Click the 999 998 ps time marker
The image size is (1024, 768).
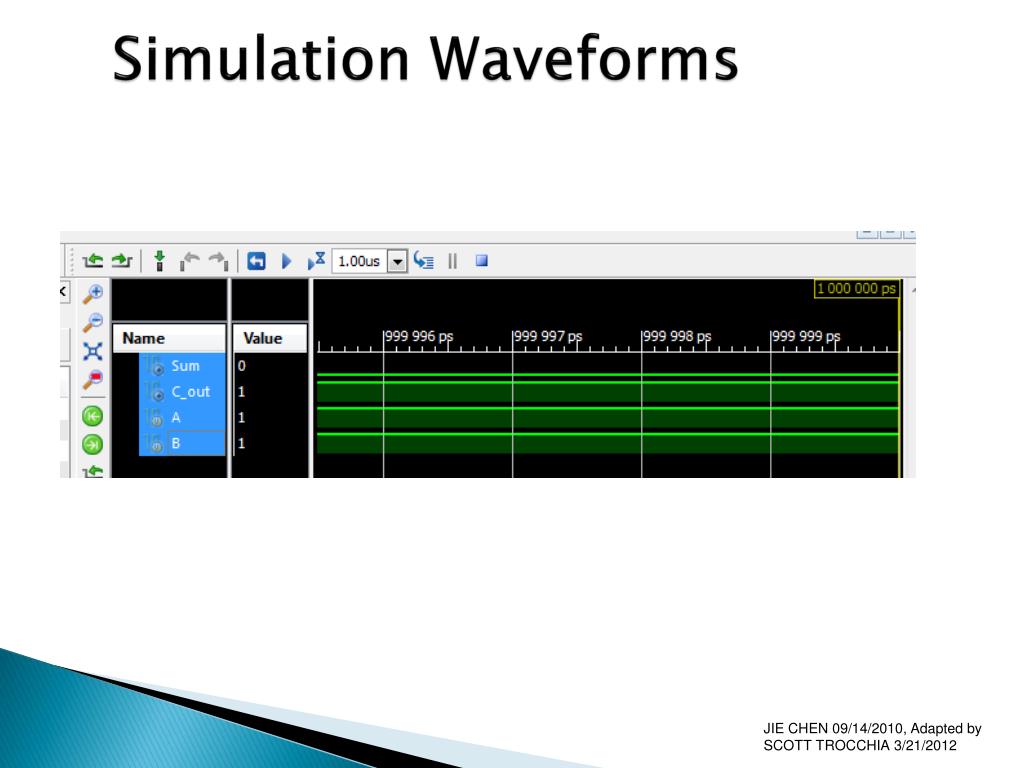(x=677, y=336)
